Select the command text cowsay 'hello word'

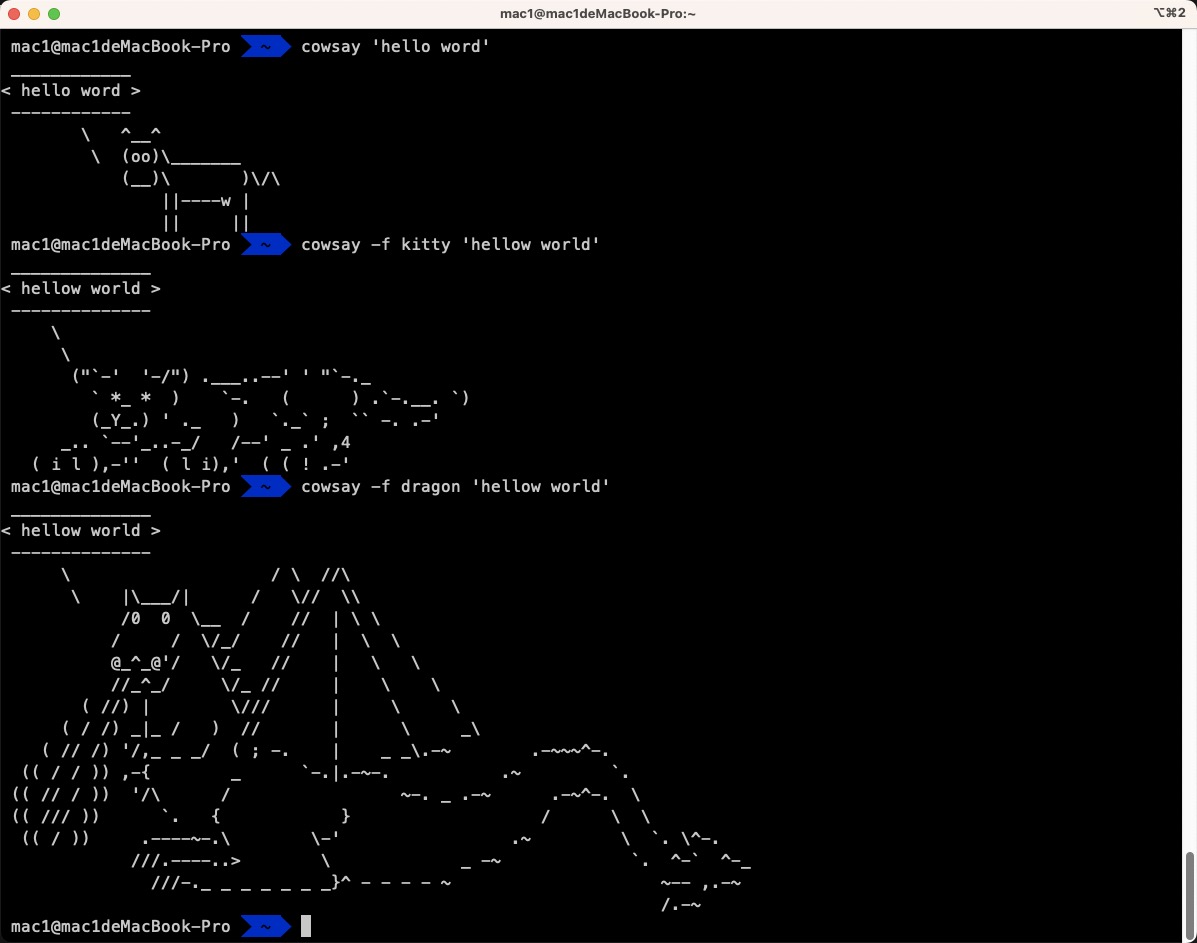point(394,46)
